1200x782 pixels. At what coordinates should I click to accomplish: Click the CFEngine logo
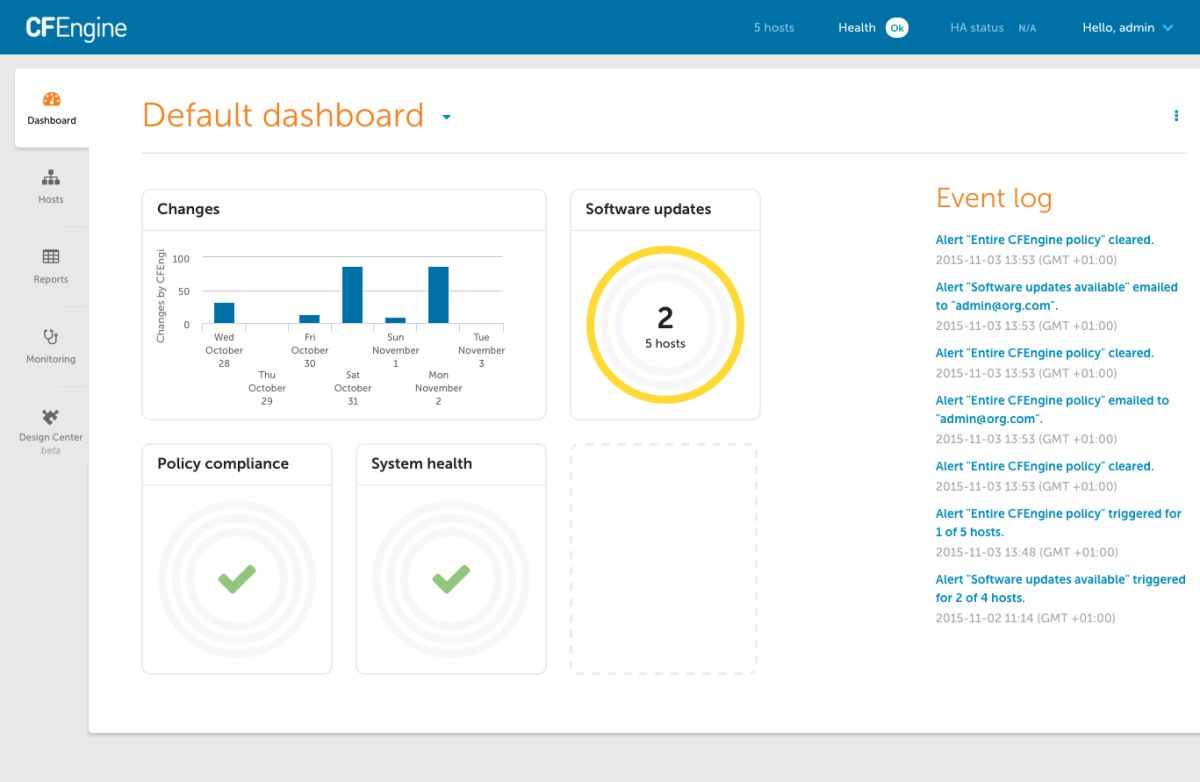(76, 28)
